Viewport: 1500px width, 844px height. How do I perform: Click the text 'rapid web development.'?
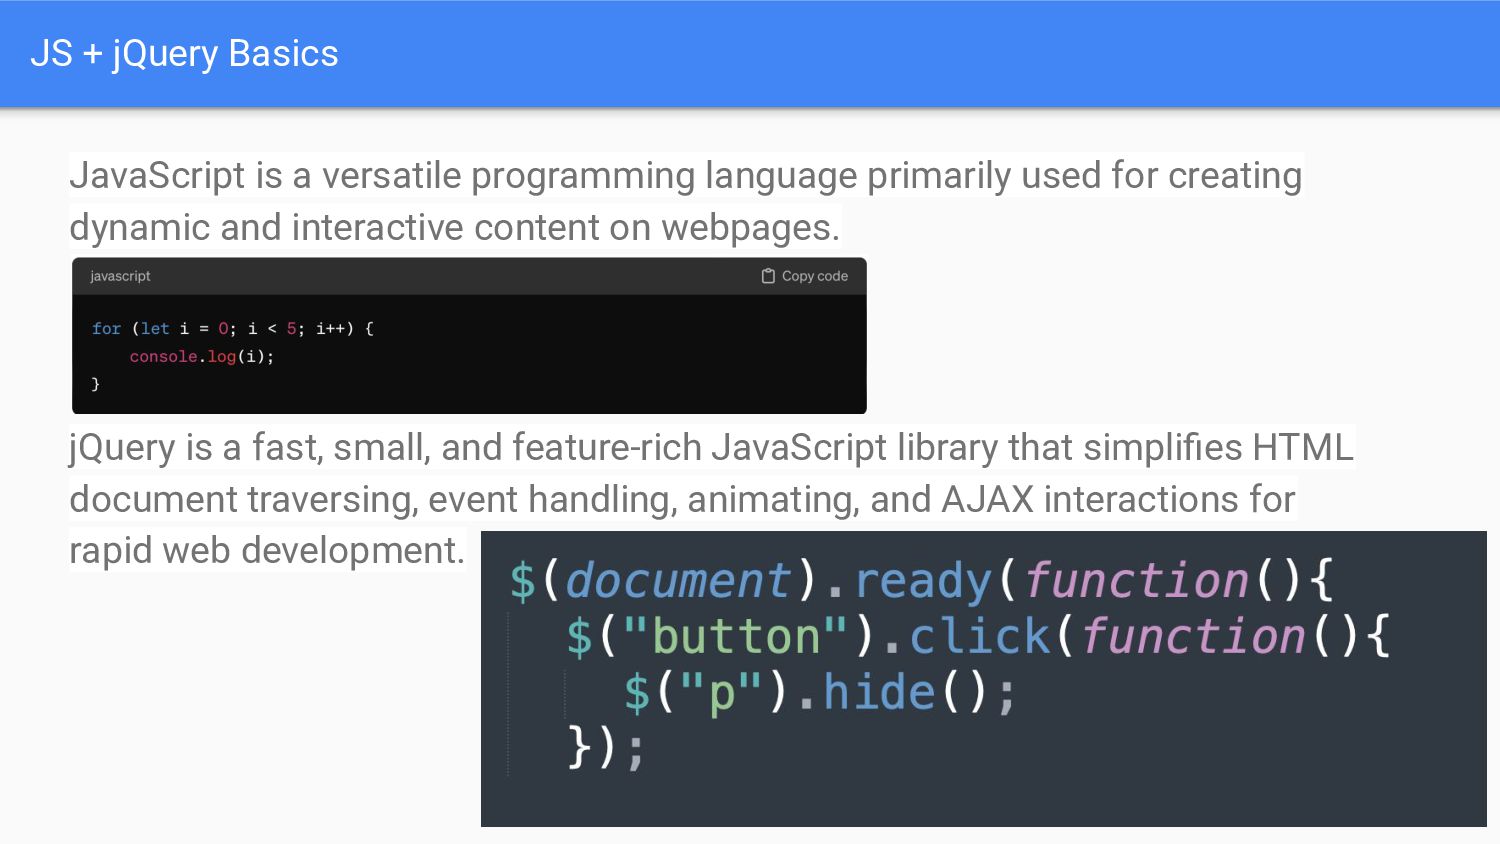267,551
